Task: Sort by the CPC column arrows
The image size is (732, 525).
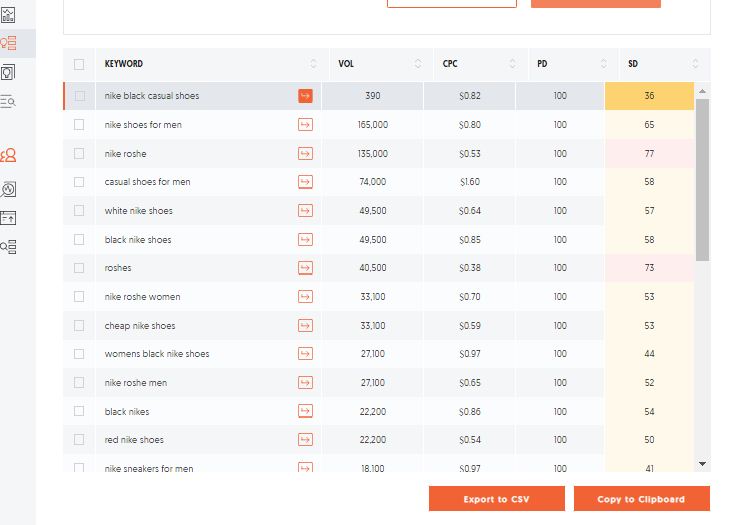Action: tap(512, 64)
